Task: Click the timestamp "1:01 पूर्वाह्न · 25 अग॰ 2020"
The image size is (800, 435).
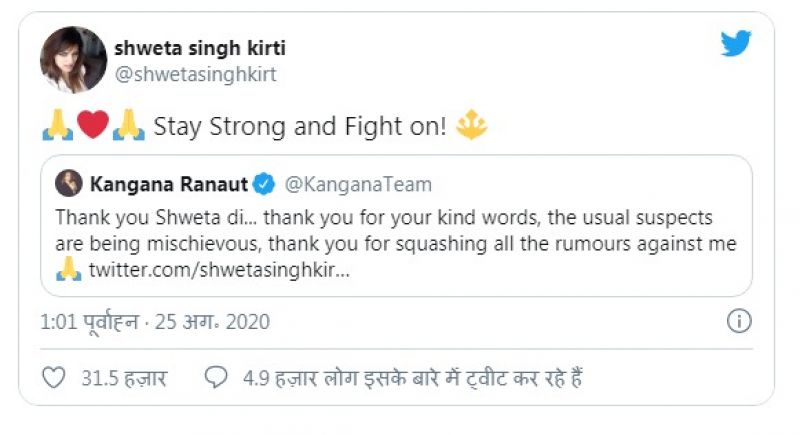Action: pos(155,322)
